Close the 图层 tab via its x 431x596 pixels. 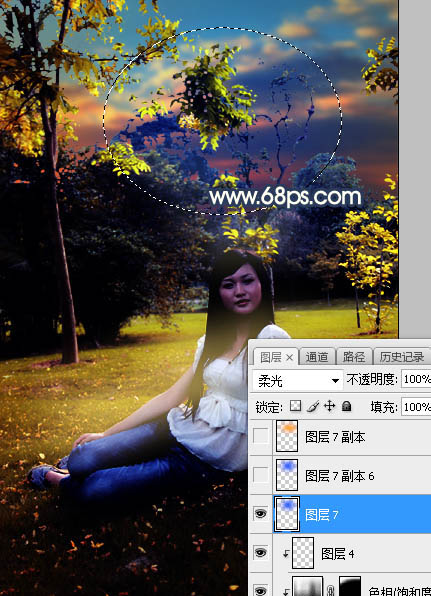pyautogui.click(x=290, y=357)
